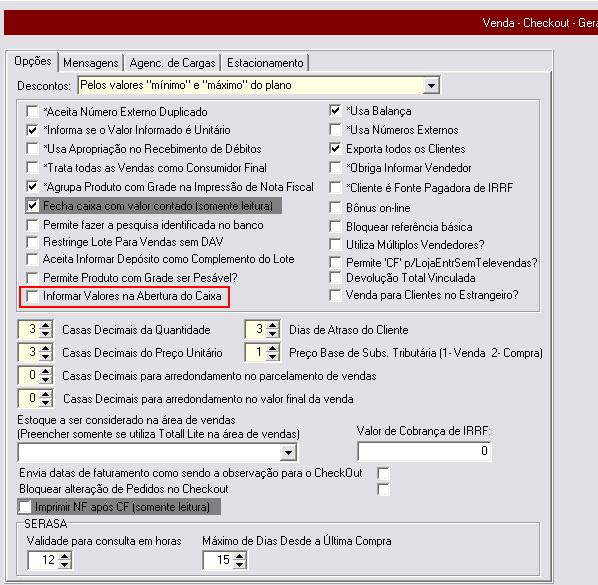Check Envia datas de faturamento como observação

(383, 474)
